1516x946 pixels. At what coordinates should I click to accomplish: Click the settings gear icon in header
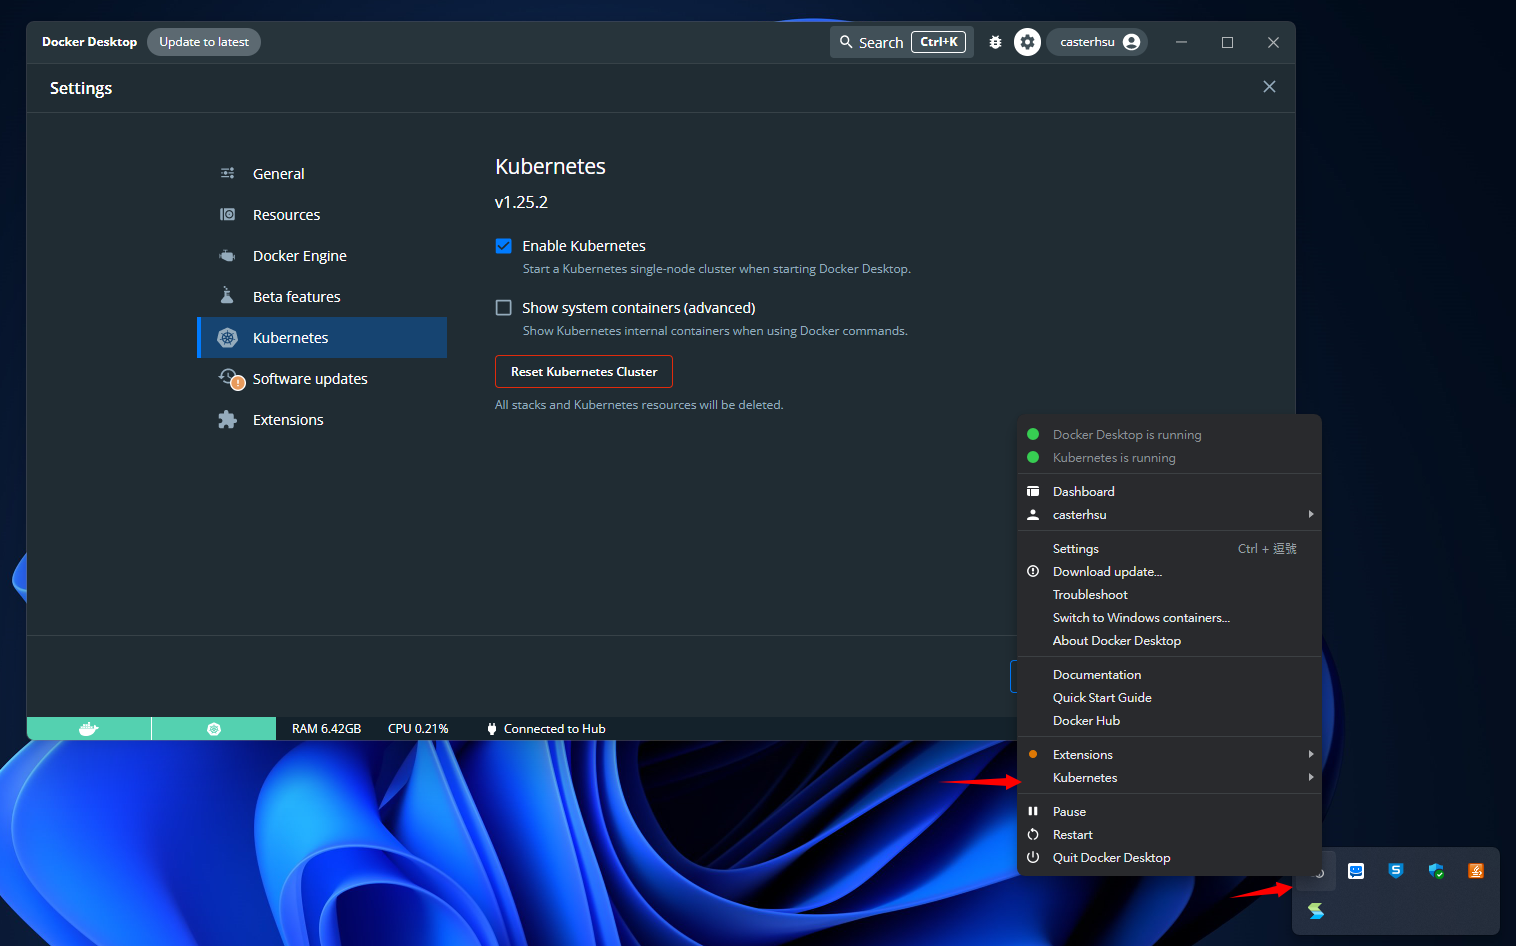[x=1027, y=42]
